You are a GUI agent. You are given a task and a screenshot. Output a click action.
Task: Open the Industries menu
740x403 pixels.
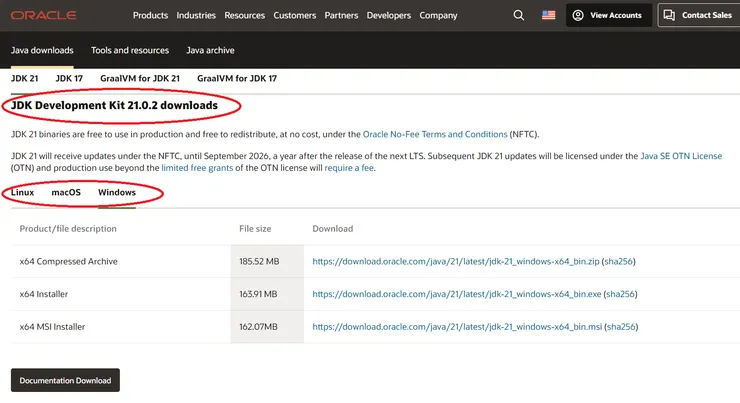196,16
